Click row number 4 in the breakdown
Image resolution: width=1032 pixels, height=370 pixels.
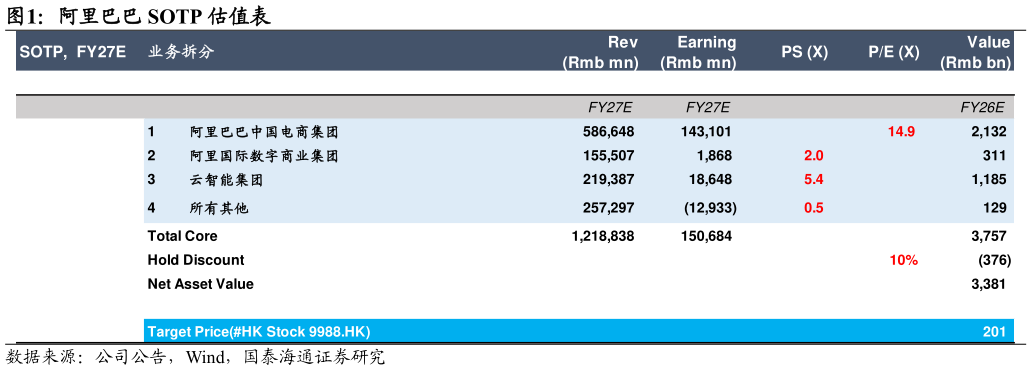(x=151, y=208)
